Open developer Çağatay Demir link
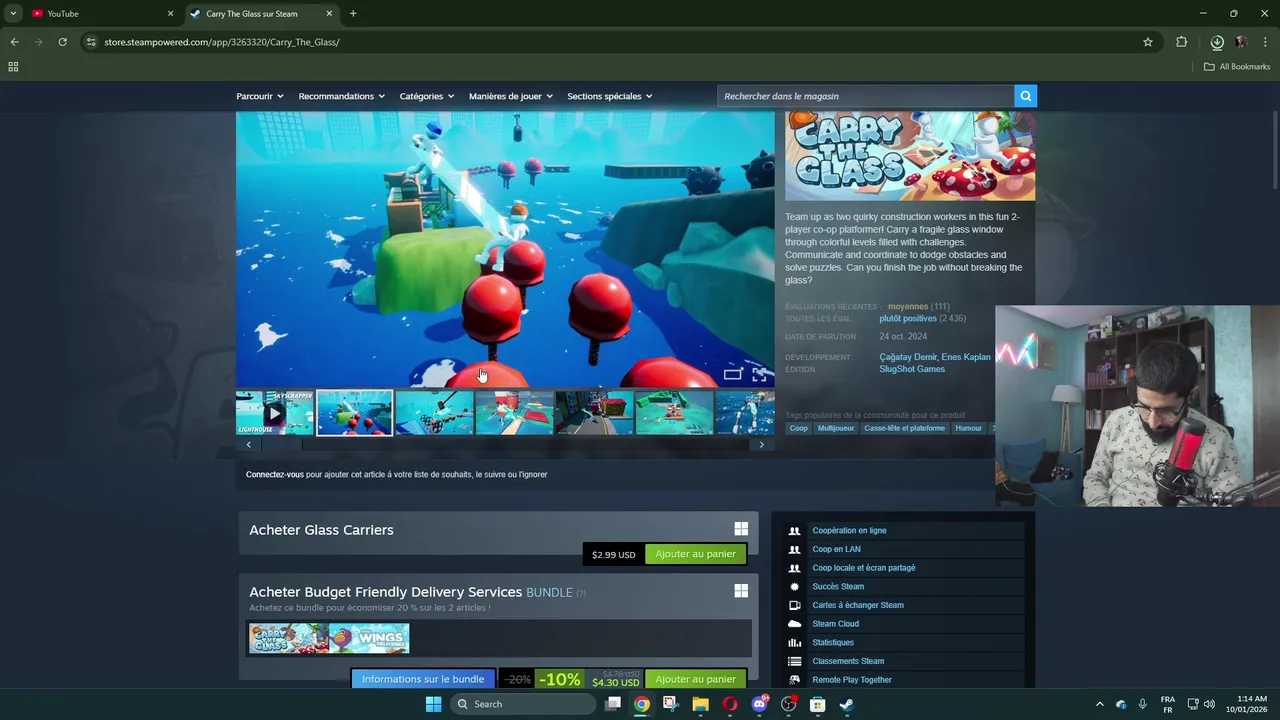The image size is (1280, 720). [907, 357]
